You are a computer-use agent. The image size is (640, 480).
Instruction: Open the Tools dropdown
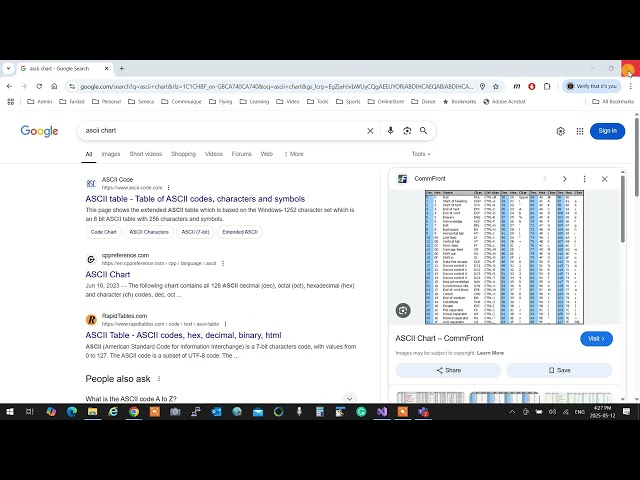tap(421, 154)
